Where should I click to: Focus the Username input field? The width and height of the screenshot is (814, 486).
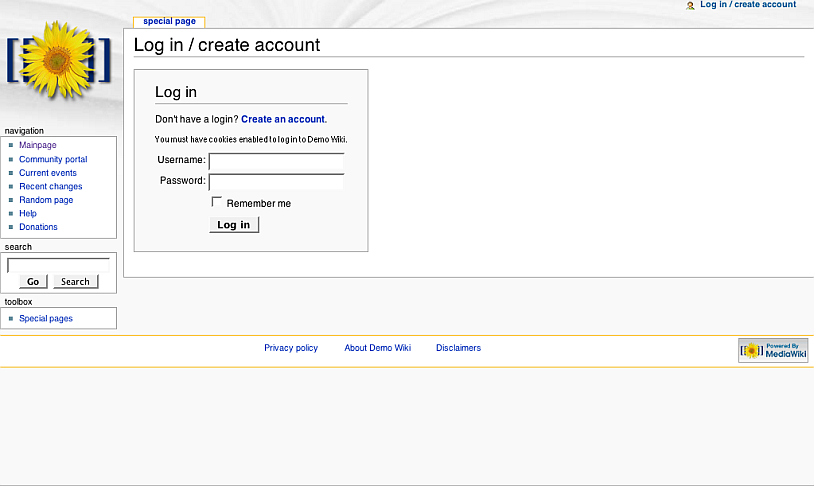(276, 161)
